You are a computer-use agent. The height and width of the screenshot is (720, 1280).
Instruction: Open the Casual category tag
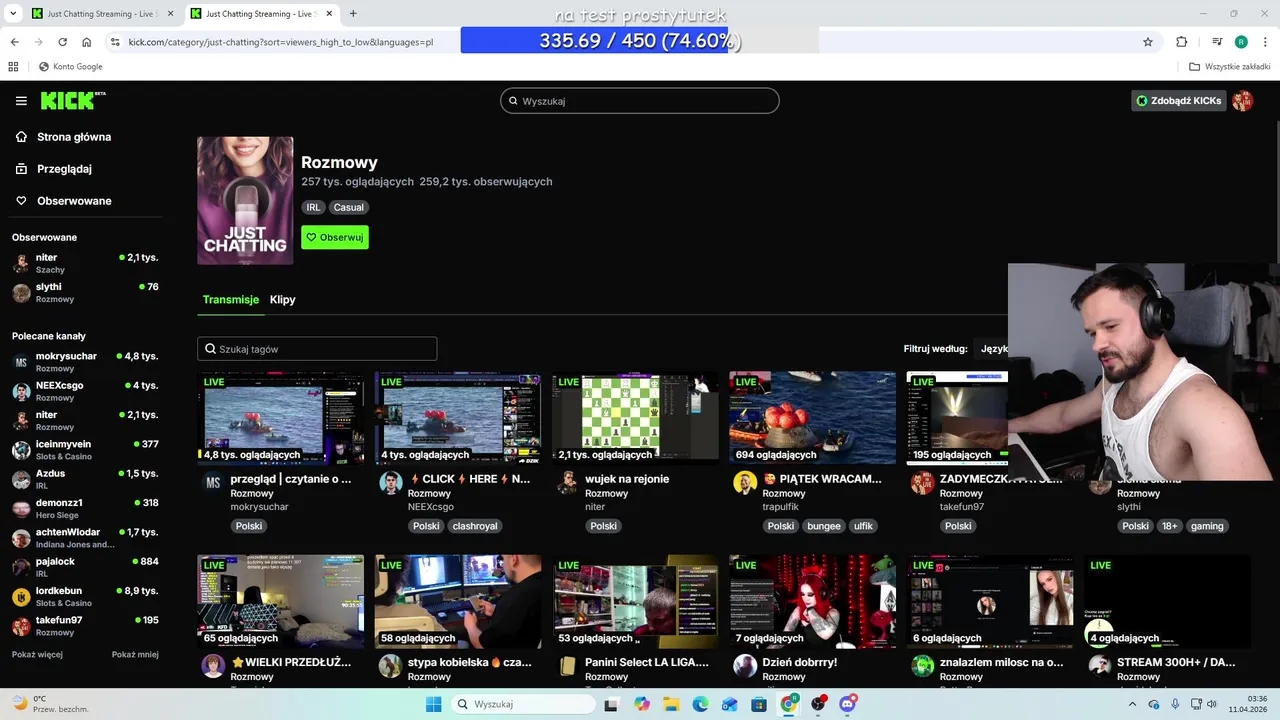click(x=349, y=207)
